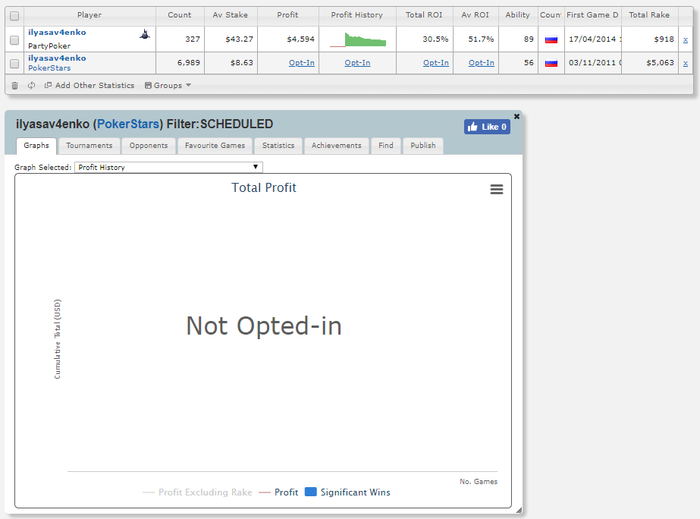Click the $5,063 total rake value
This screenshot has height=519, width=700.
[660, 63]
